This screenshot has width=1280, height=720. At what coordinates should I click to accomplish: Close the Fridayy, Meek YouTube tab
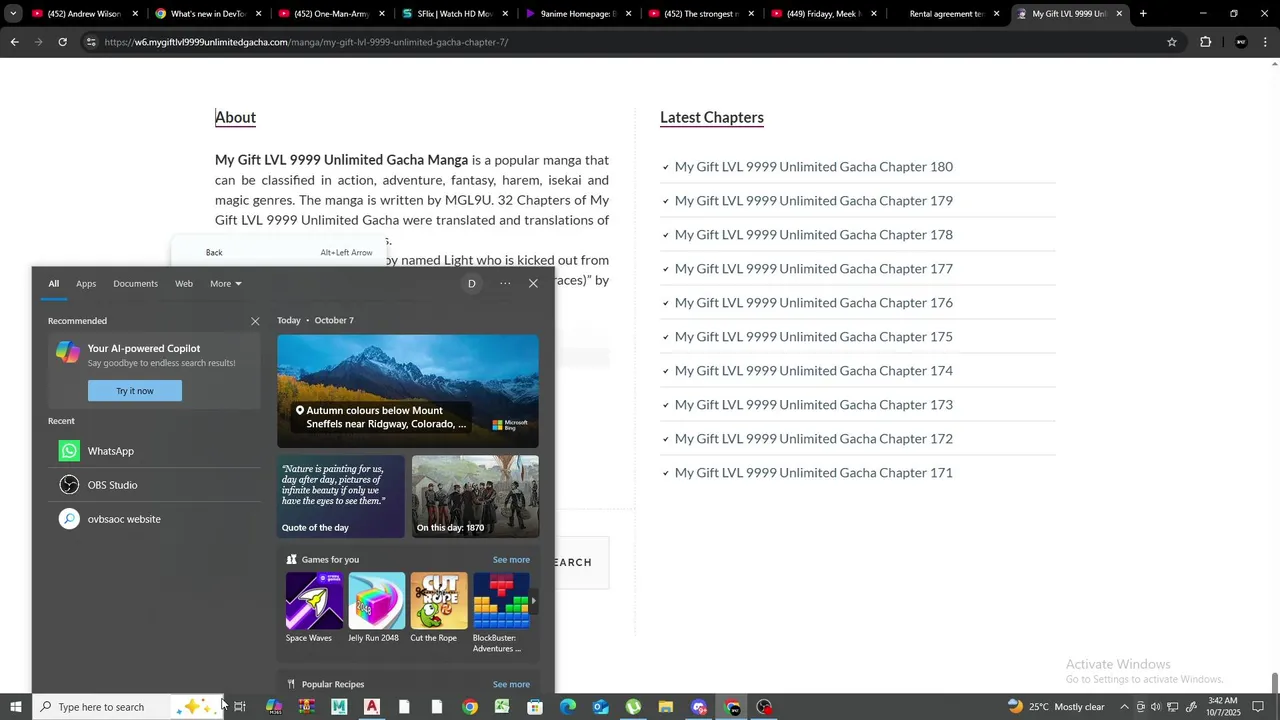click(x=874, y=14)
